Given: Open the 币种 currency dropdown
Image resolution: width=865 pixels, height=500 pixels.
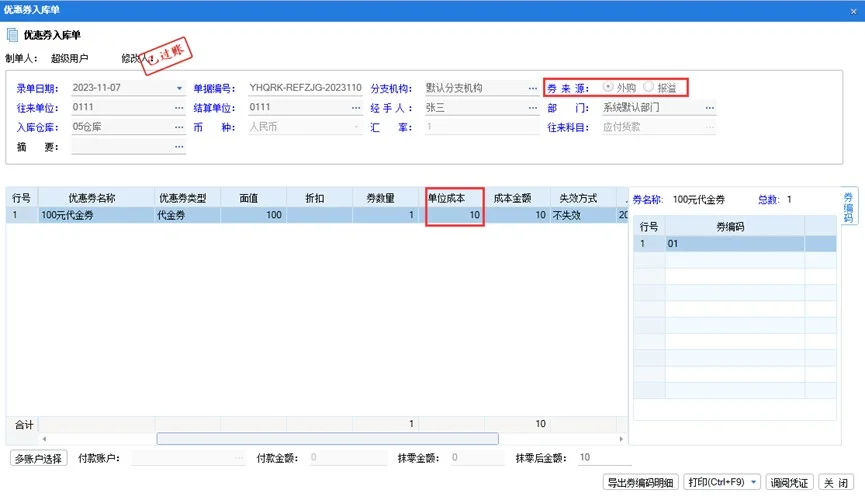Looking at the screenshot, I should click(356, 127).
